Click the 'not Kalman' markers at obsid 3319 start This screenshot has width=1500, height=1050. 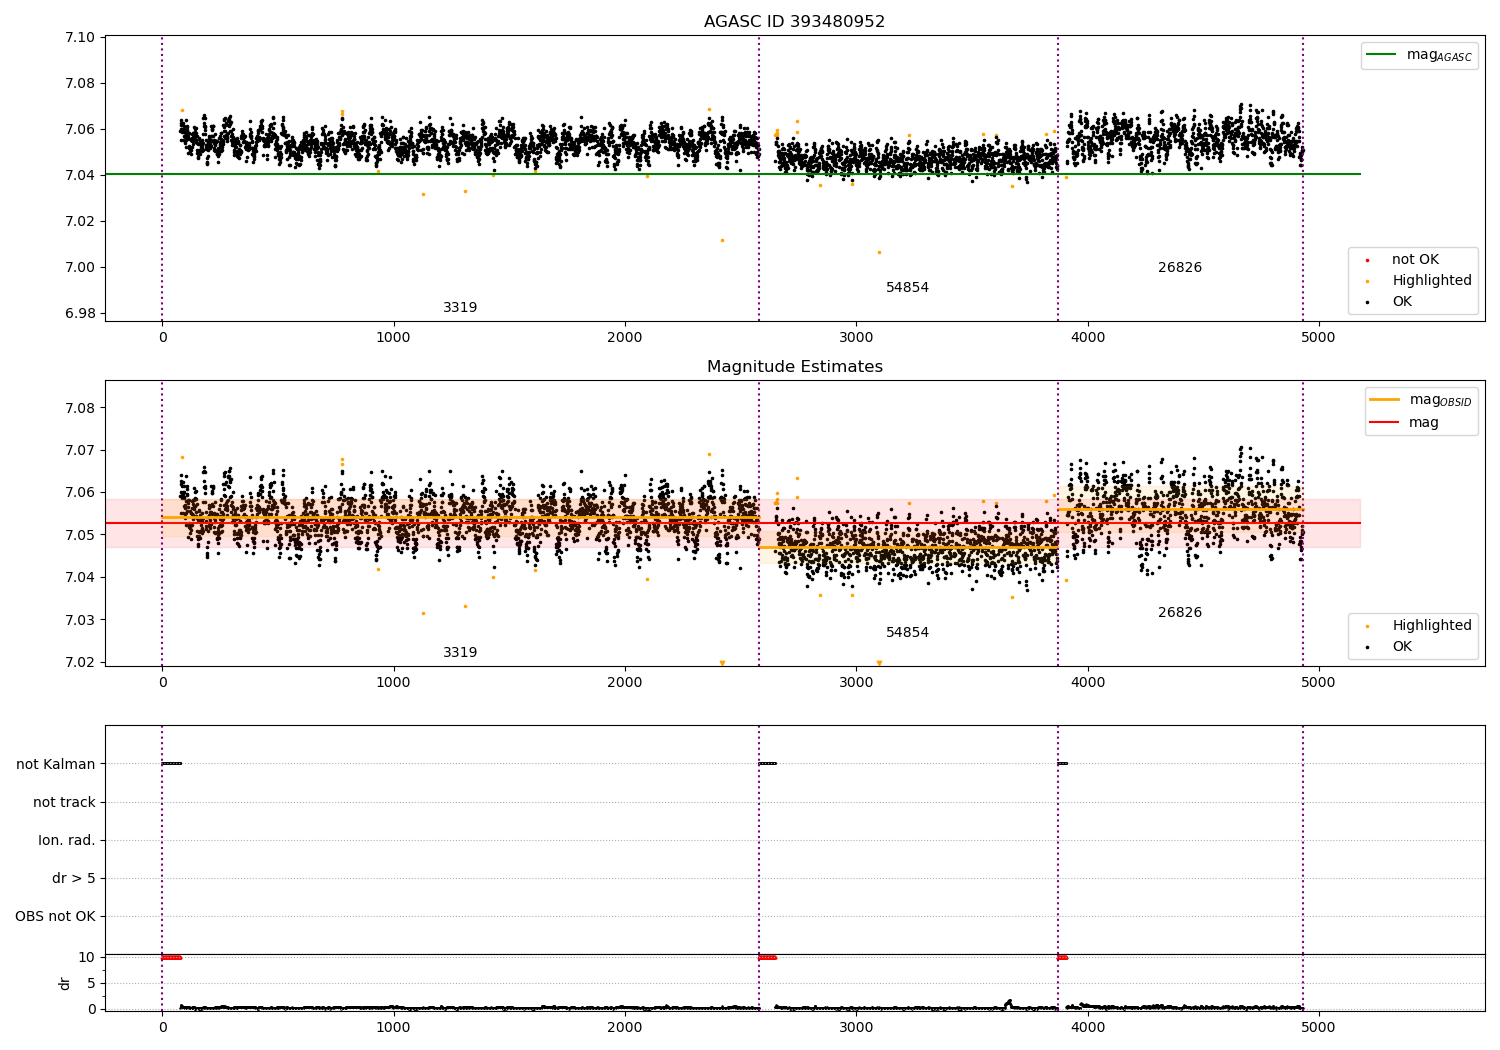[171, 764]
